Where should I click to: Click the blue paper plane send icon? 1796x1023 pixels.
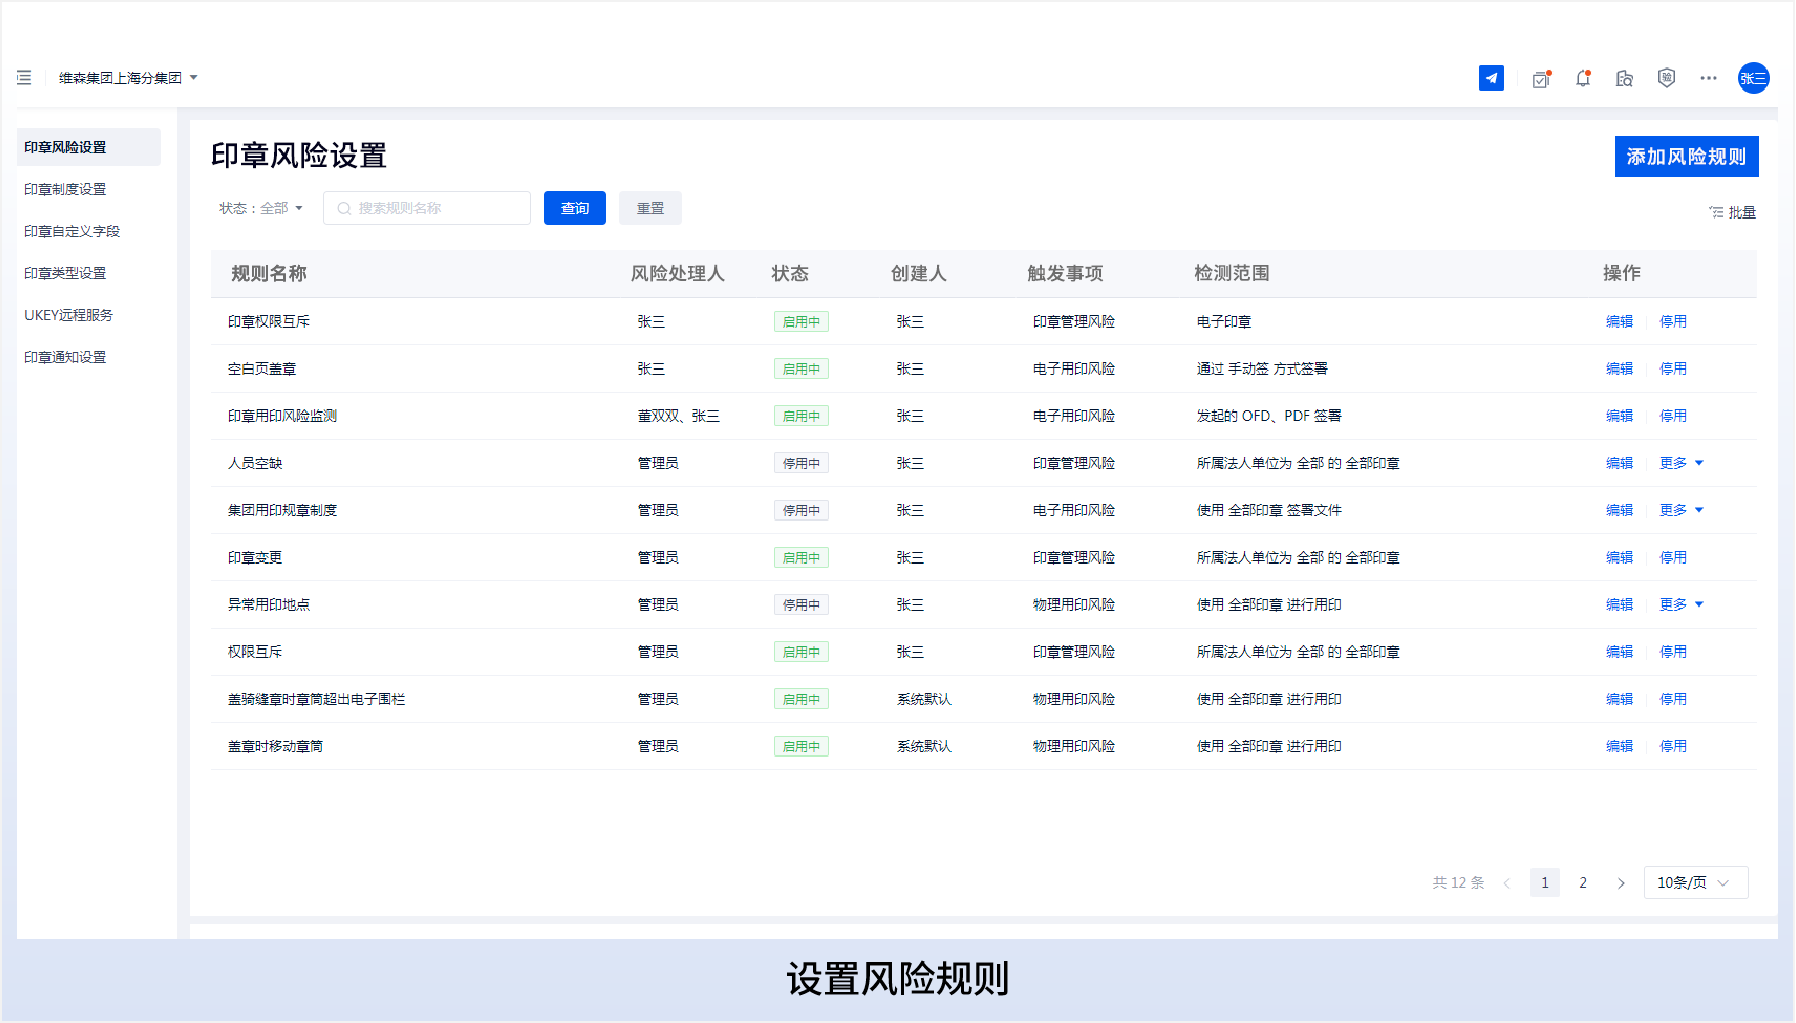point(1491,78)
